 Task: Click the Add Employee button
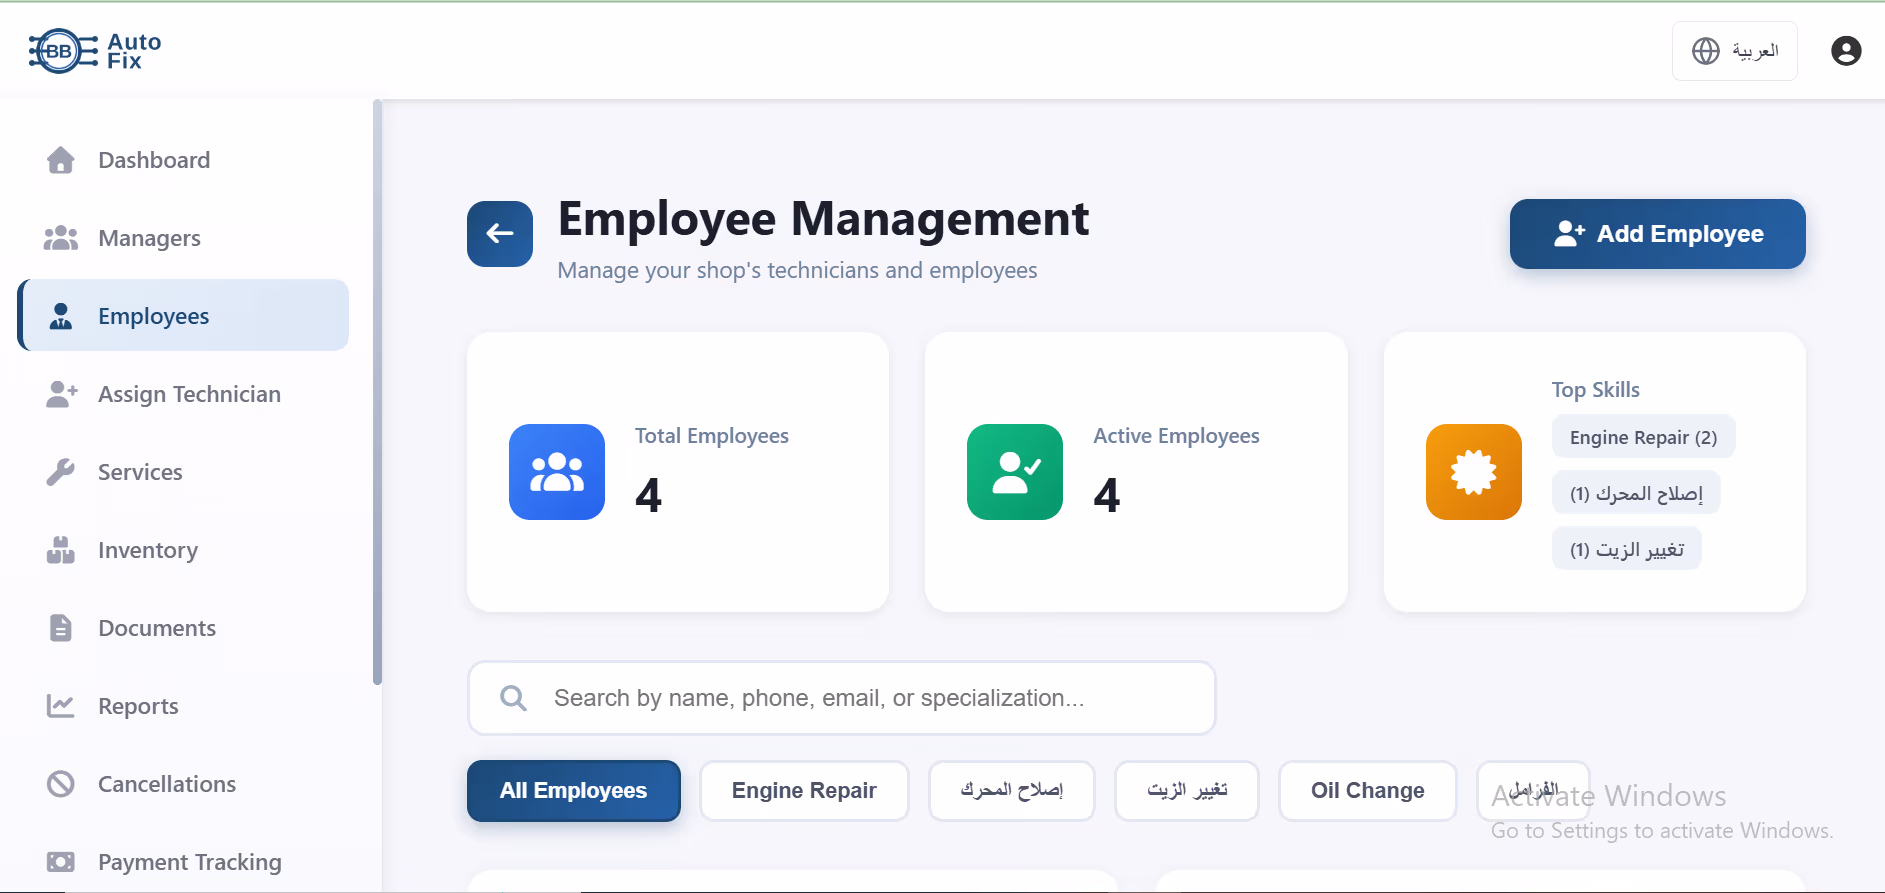(1657, 234)
